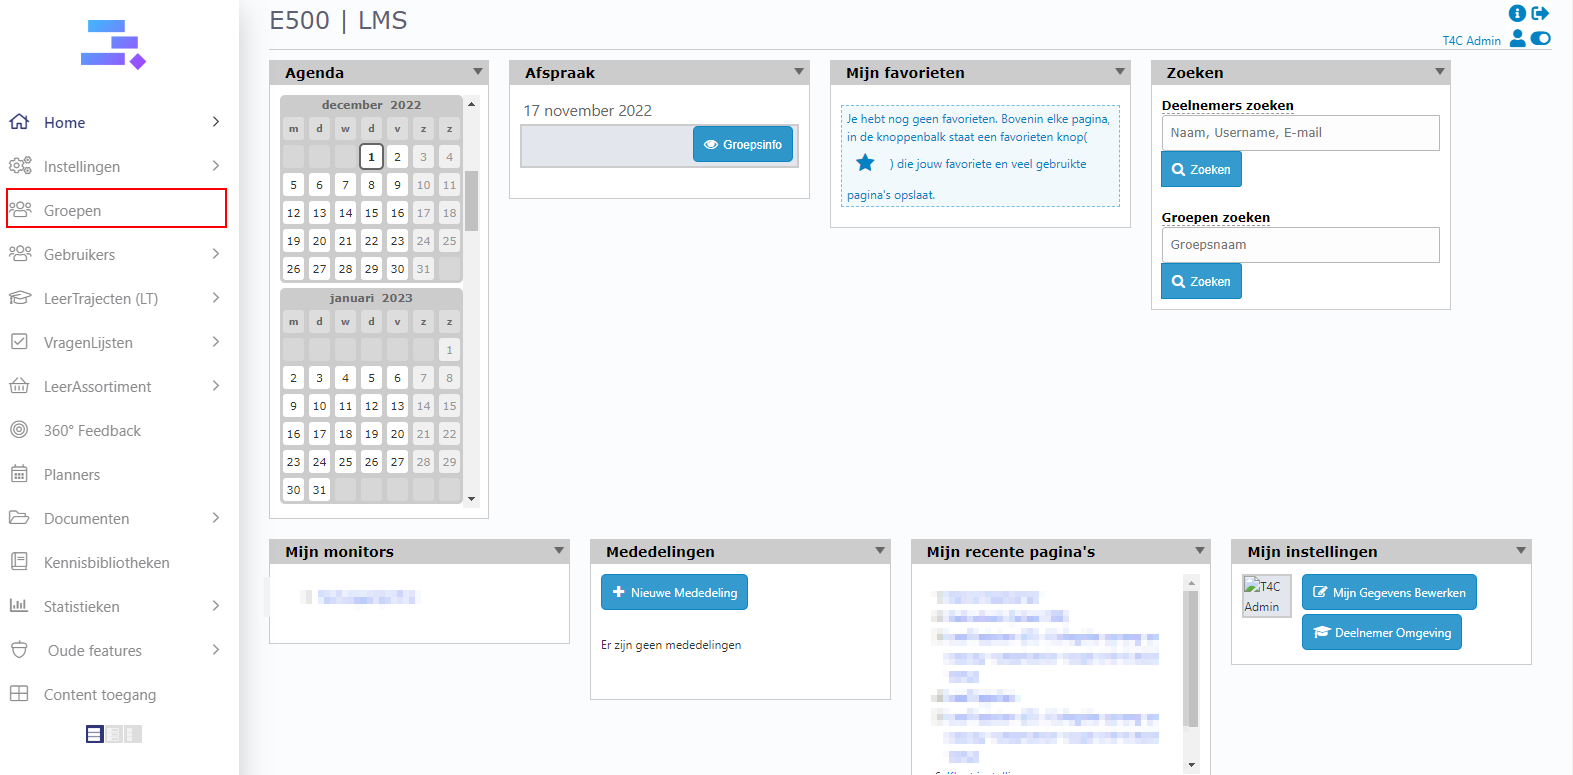Screen dimensions: 1573x775
Task: Open Groepen in the sidebar menu
Action: [x=72, y=210]
